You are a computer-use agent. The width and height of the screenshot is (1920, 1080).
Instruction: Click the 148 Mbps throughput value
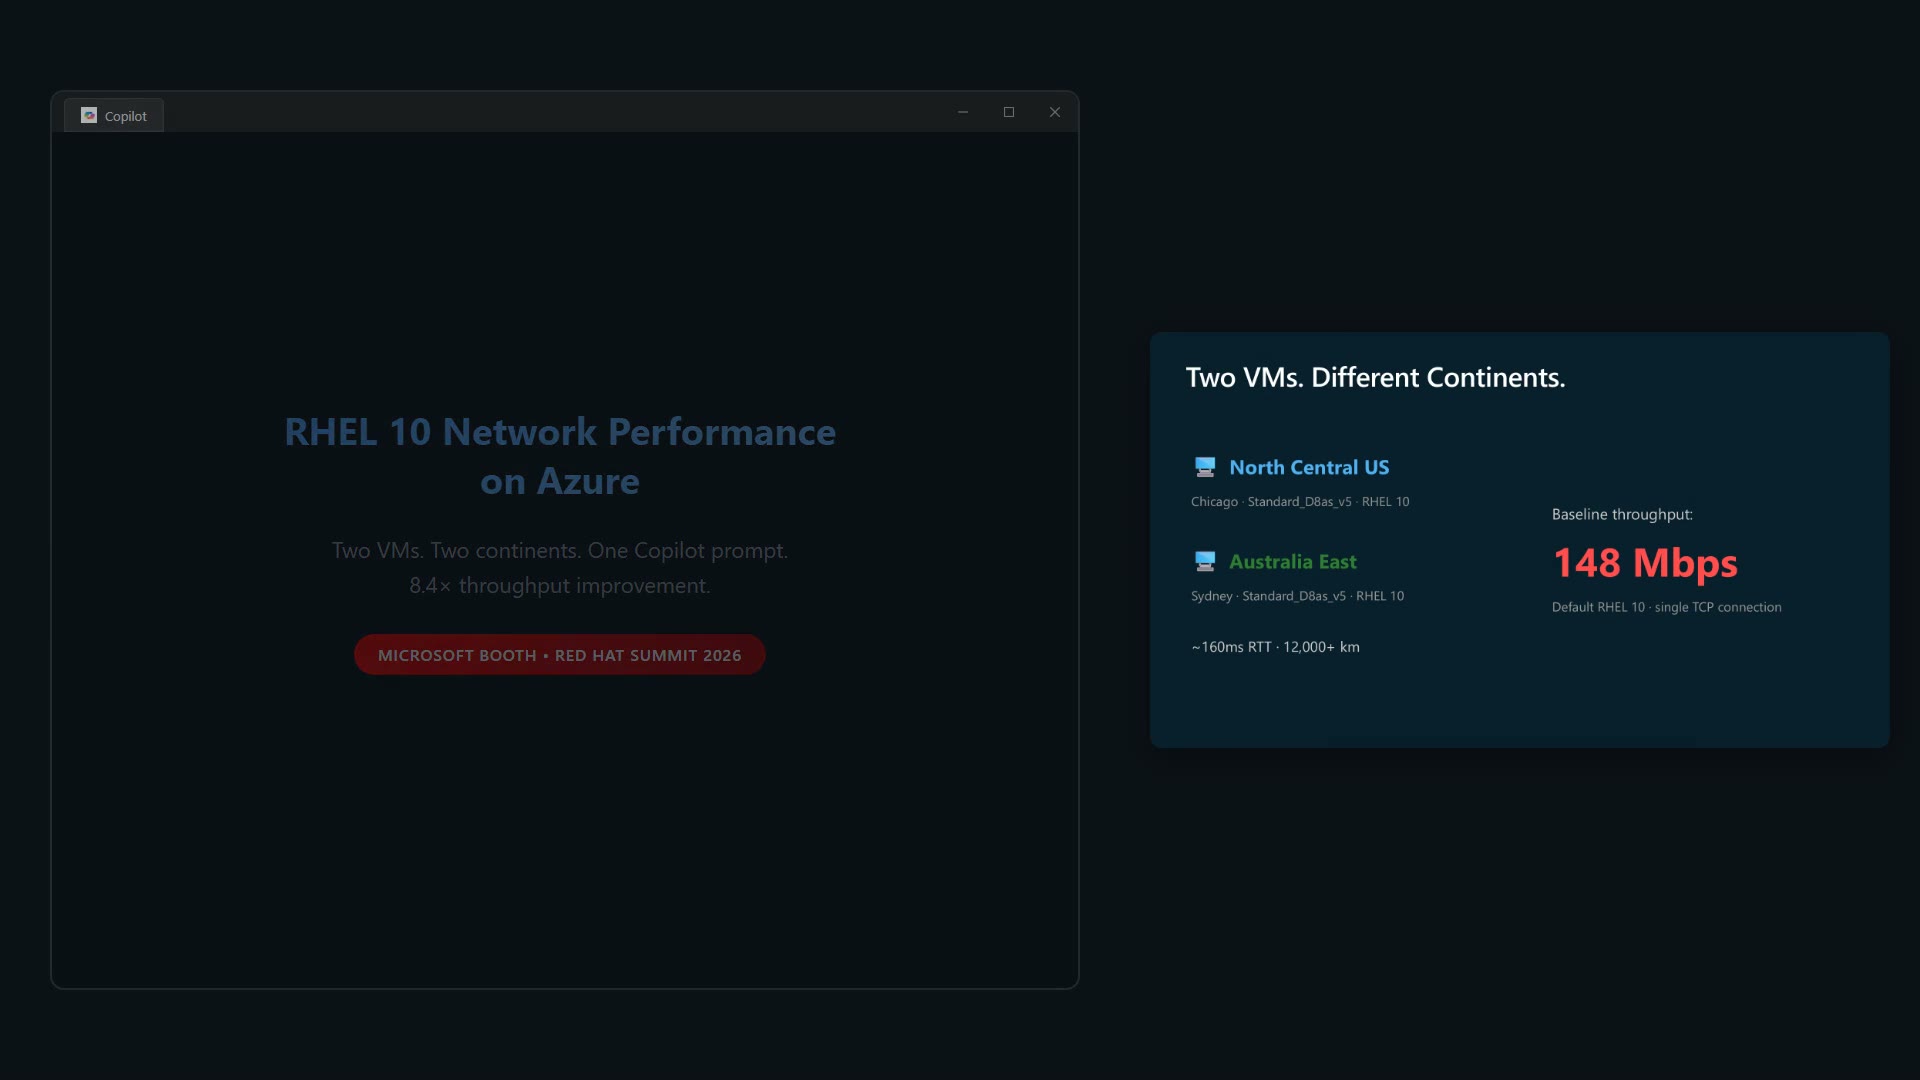coord(1645,563)
